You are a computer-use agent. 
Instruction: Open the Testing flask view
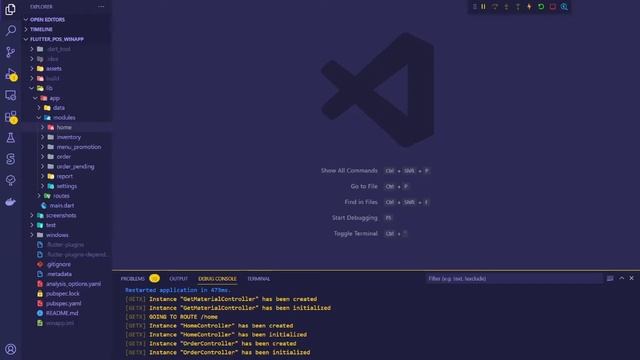click(11, 138)
